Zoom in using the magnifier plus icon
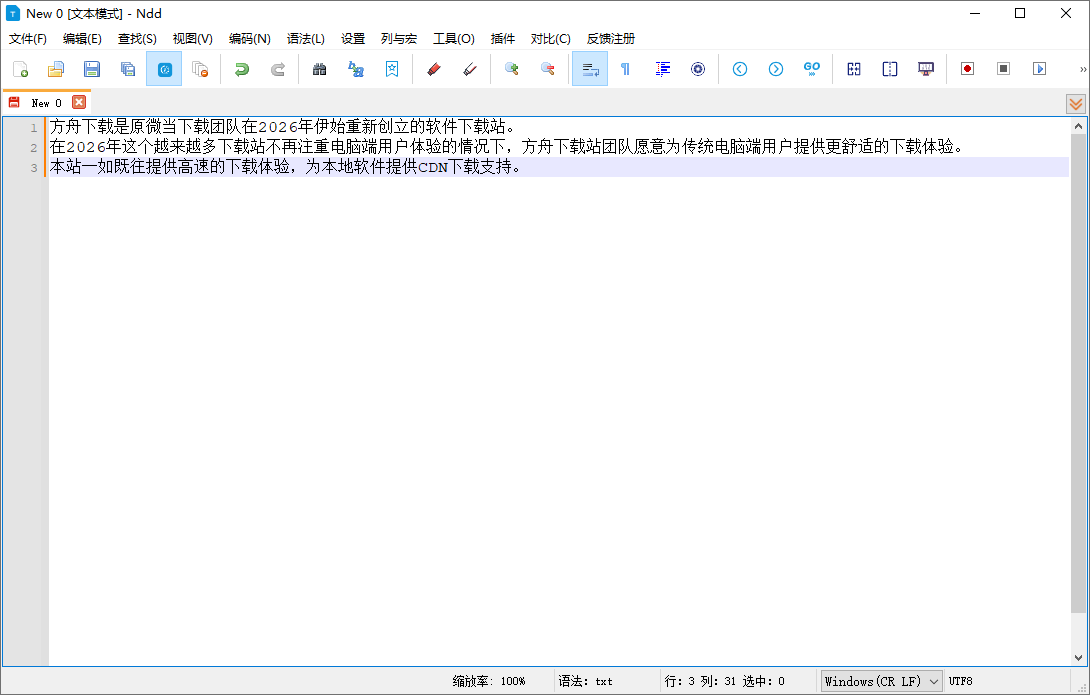The height and width of the screenshot is (695, 1090). [511, 69]
